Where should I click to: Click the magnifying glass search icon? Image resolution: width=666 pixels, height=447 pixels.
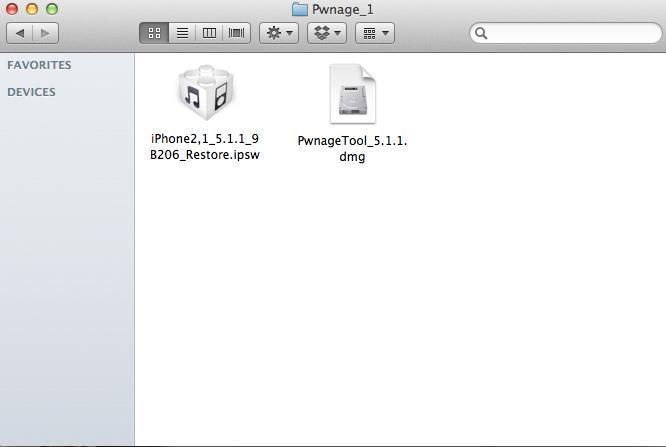[481, 33]
